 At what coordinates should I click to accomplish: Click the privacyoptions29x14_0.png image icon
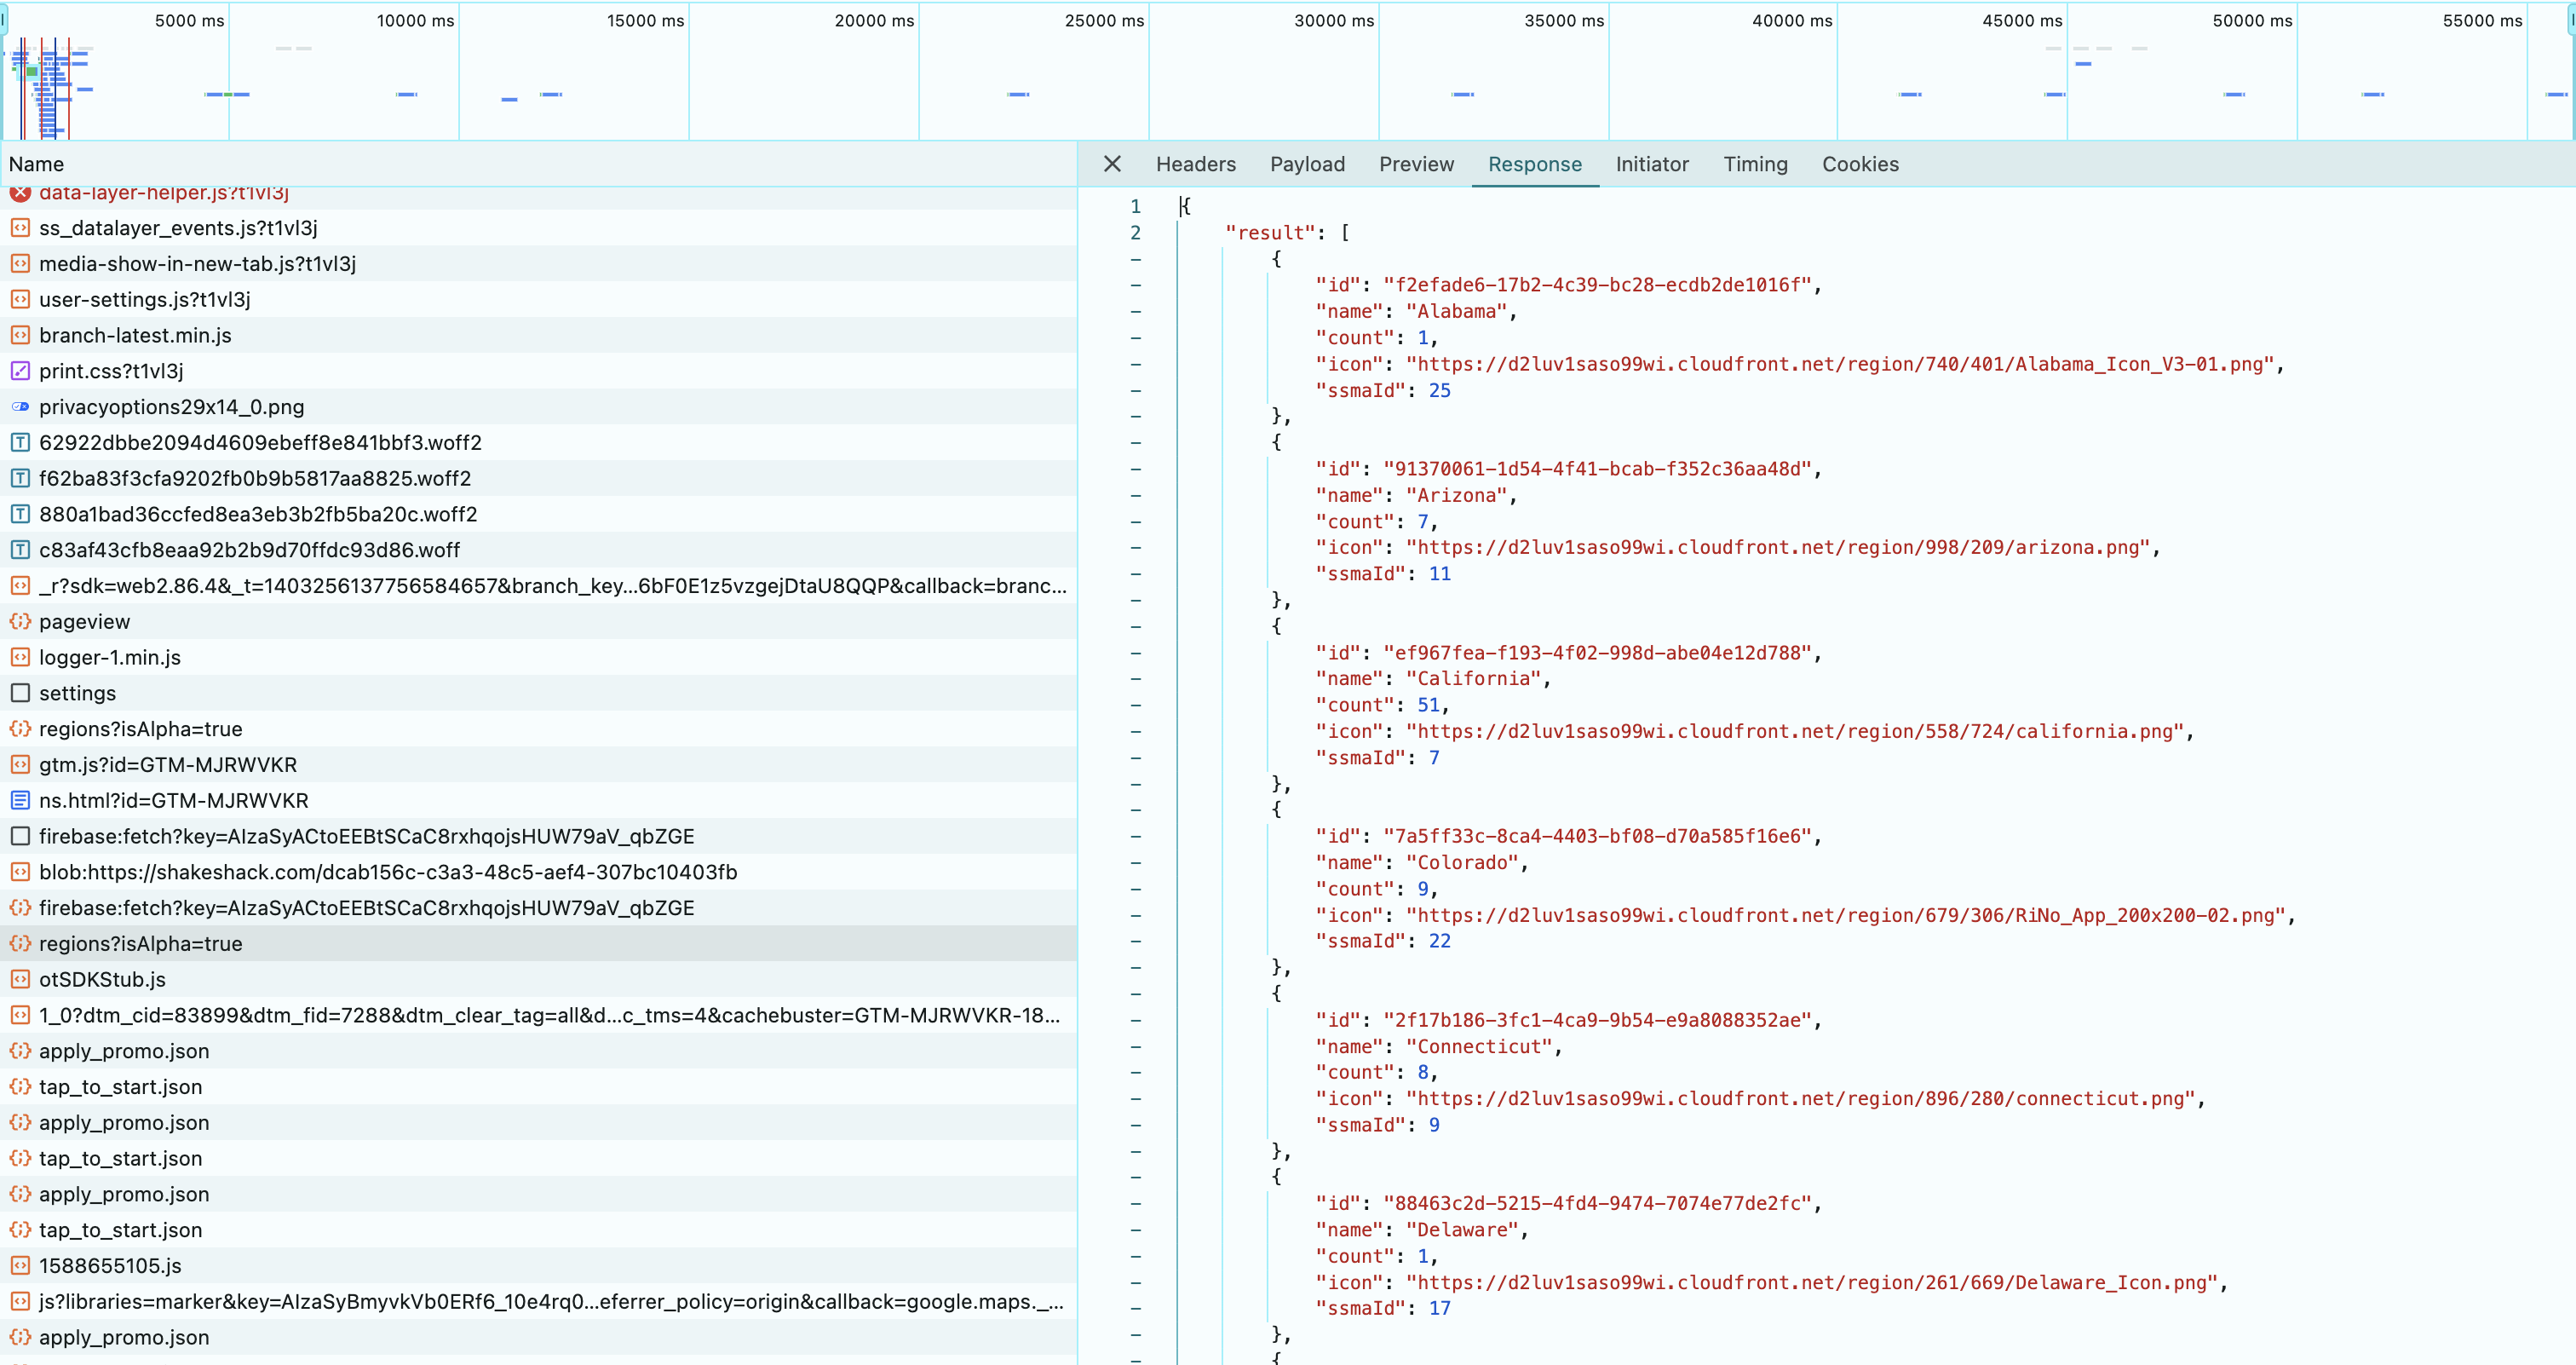click(20, 407)
